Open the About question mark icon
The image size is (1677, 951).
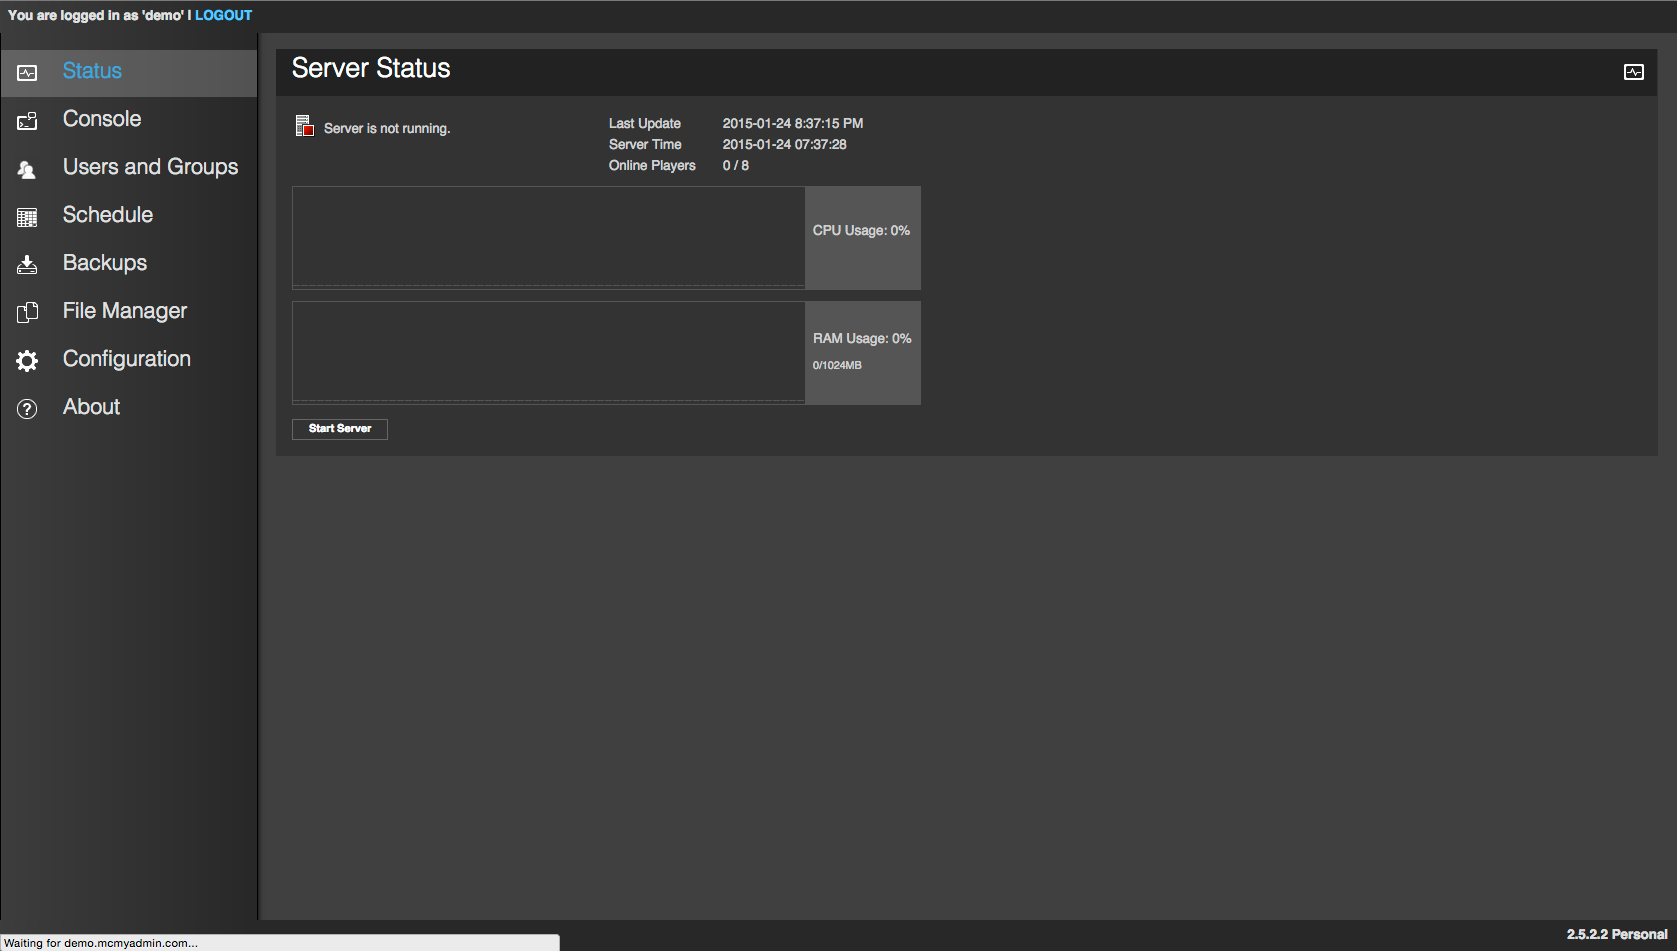(x=26, y=407)
